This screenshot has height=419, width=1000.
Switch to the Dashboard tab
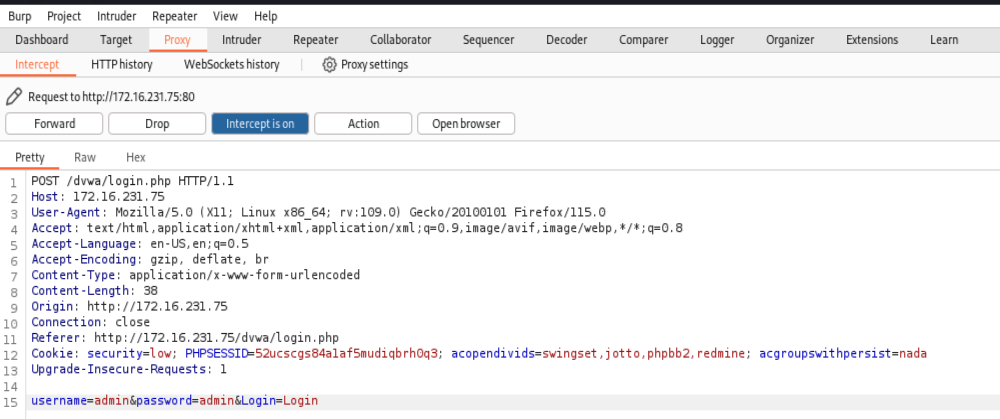tap(42, 40)
